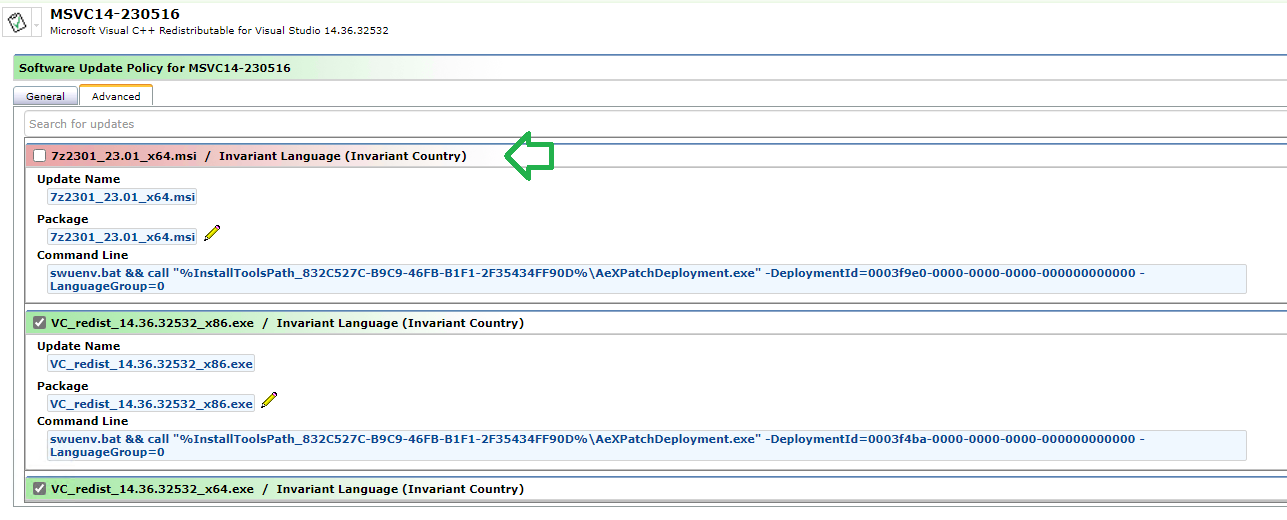Switch to the General tab
This screenshot has width=1287, height=520.
pyautogui.click(x=45, y=96)
